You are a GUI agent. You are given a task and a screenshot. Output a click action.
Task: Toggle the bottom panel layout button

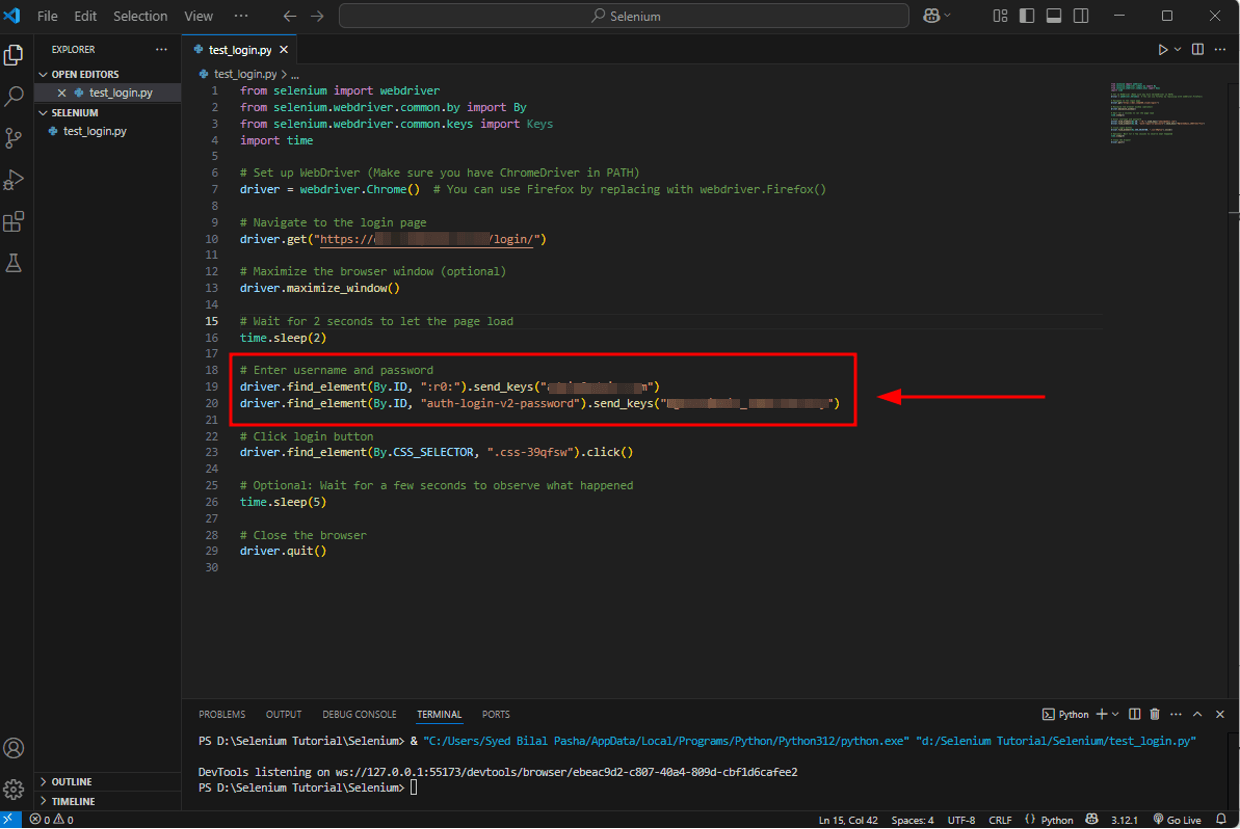1054,16
